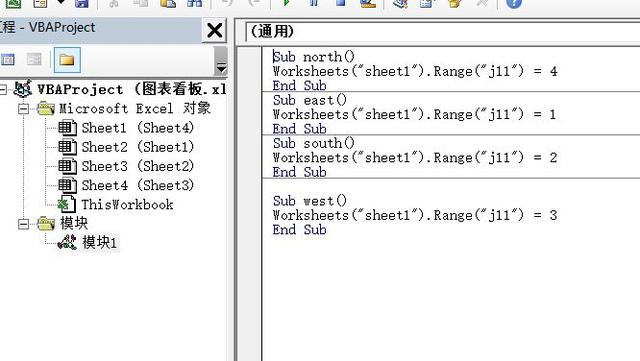Select Sheet3 (Sheet2) in project tree

click(x=138, y=166)
